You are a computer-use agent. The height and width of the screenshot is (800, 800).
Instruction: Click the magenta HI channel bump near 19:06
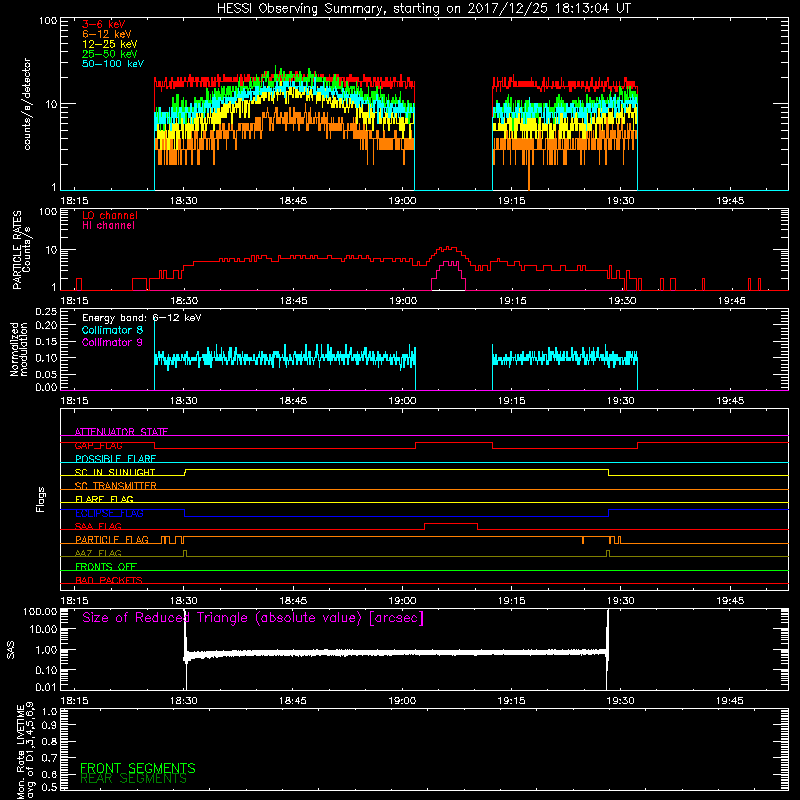point(448,276)
